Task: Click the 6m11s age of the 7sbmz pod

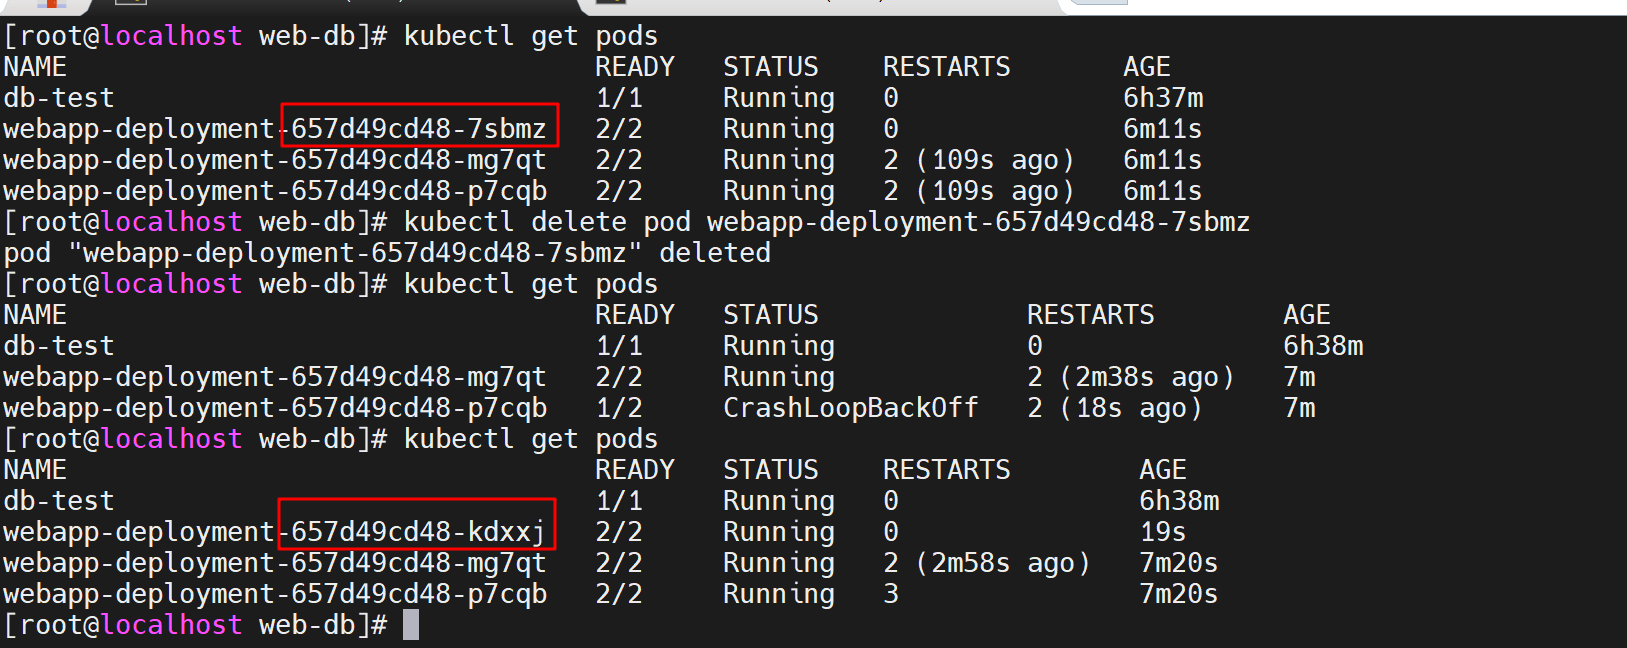Action: (x=1162, y=129)
